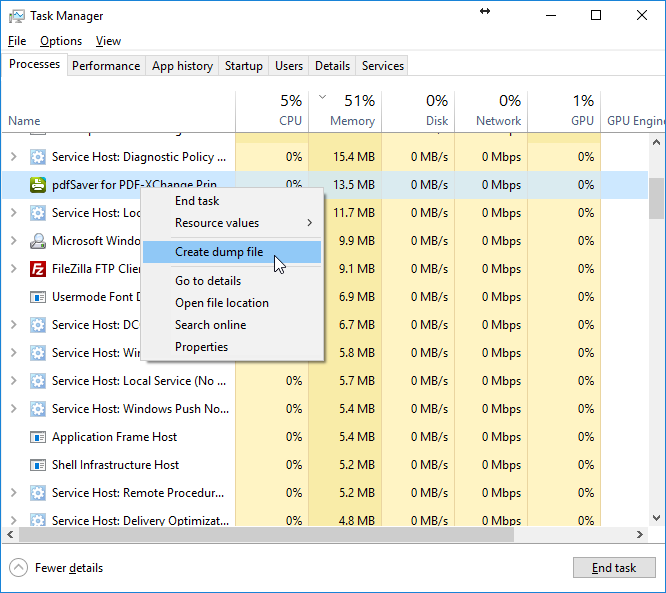
Task: Open the File menu
Action: 17,41
